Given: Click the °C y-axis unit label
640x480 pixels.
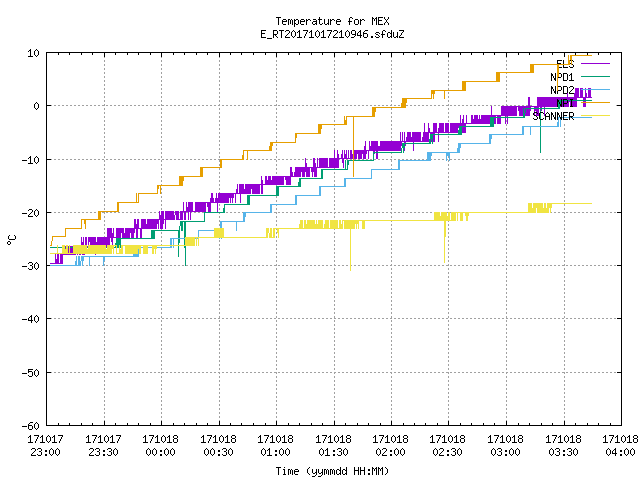Looking at the screenshot, I should [x=11, y=240].
